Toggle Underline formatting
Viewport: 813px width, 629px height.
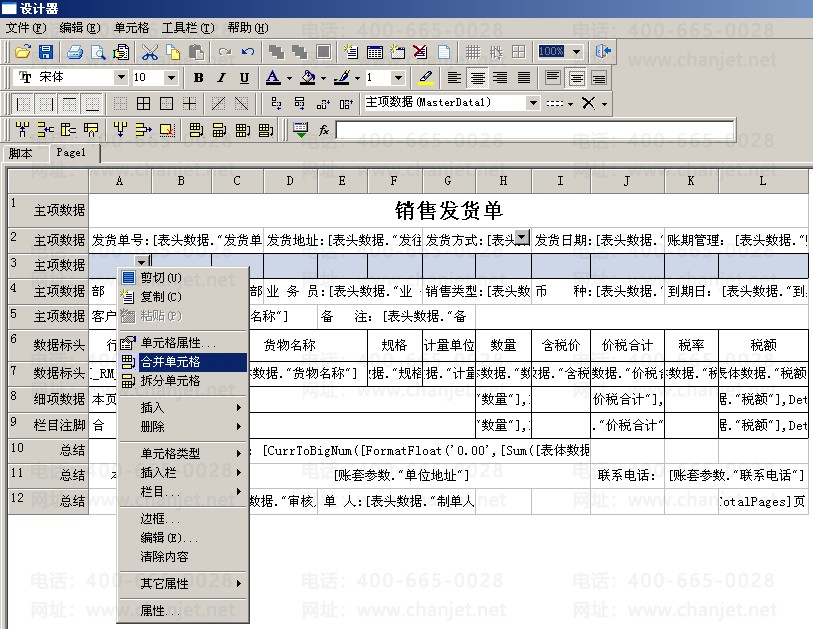[244, 78]
